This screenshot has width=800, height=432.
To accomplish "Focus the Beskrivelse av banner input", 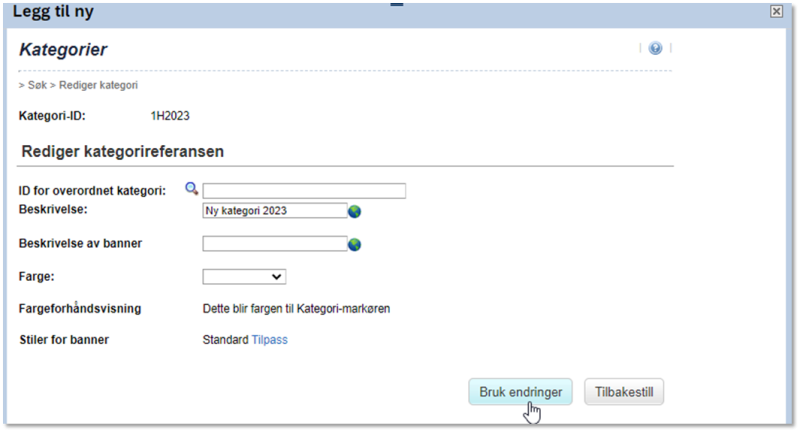I will [x=275, y=243].
